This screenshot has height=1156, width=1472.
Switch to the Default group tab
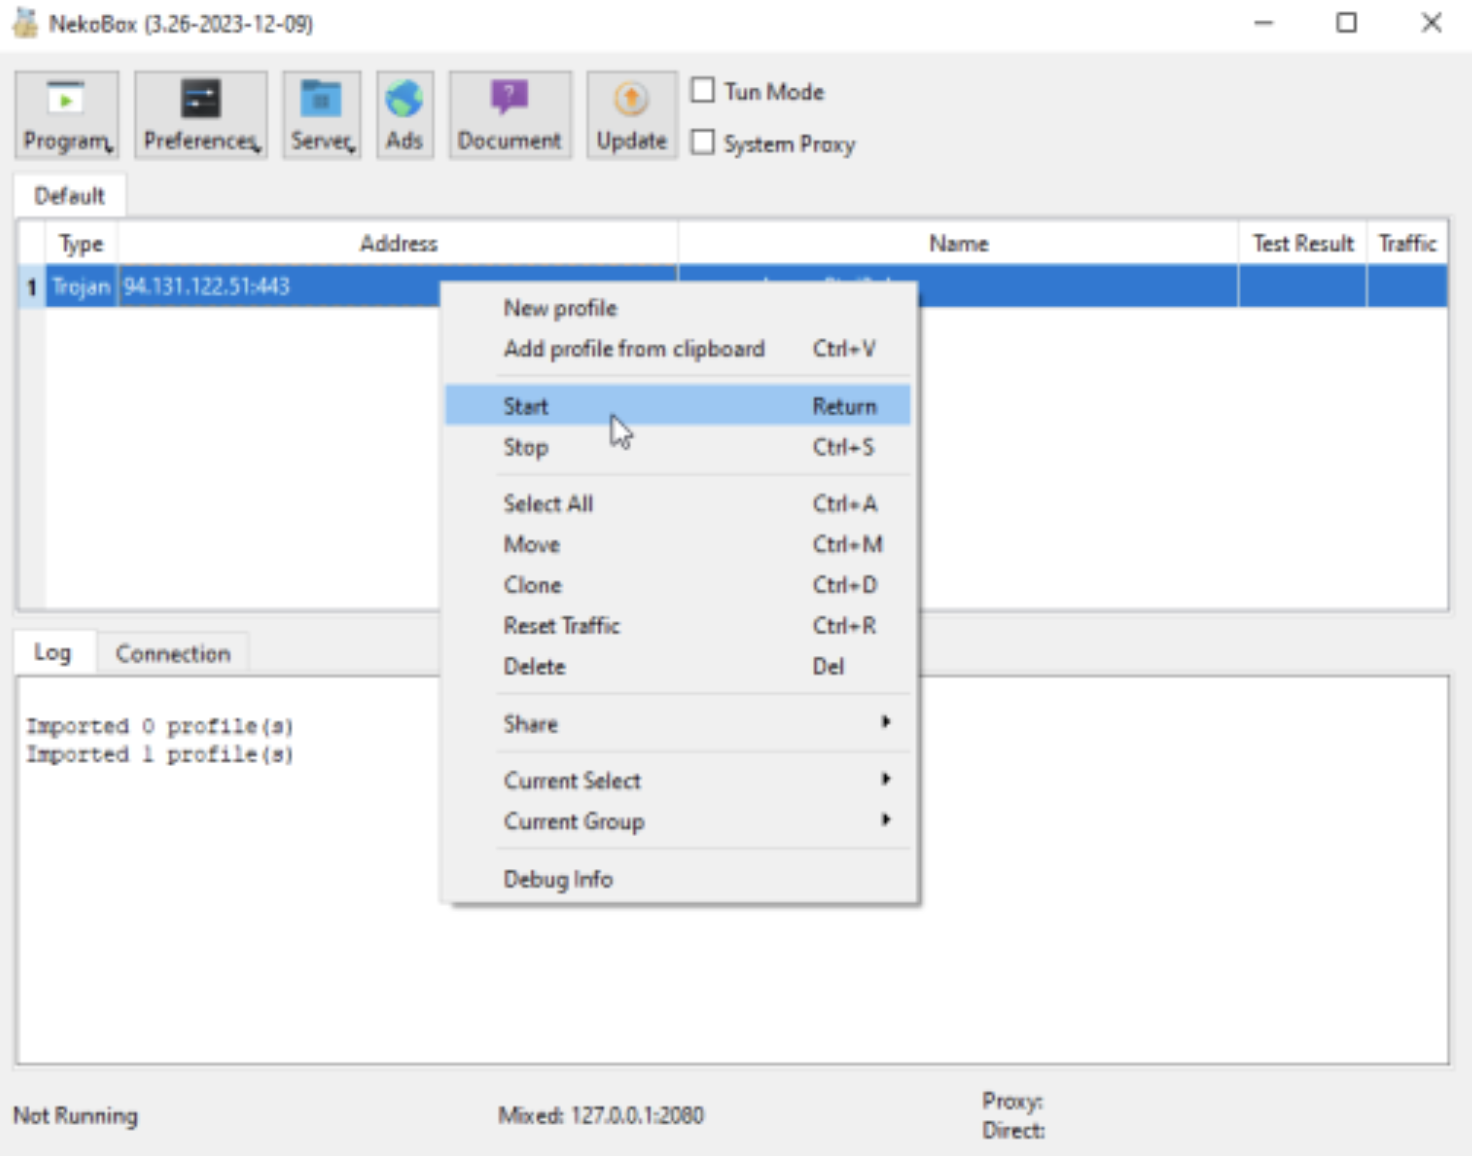pos(69,196)
